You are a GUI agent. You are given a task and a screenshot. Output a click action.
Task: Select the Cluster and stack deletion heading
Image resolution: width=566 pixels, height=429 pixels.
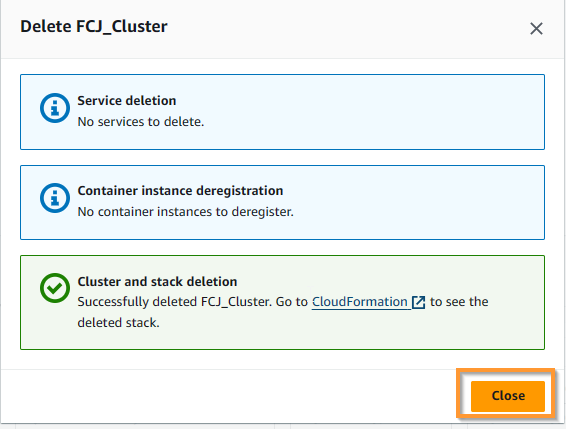pyautogui.click(x=157, y=282)
